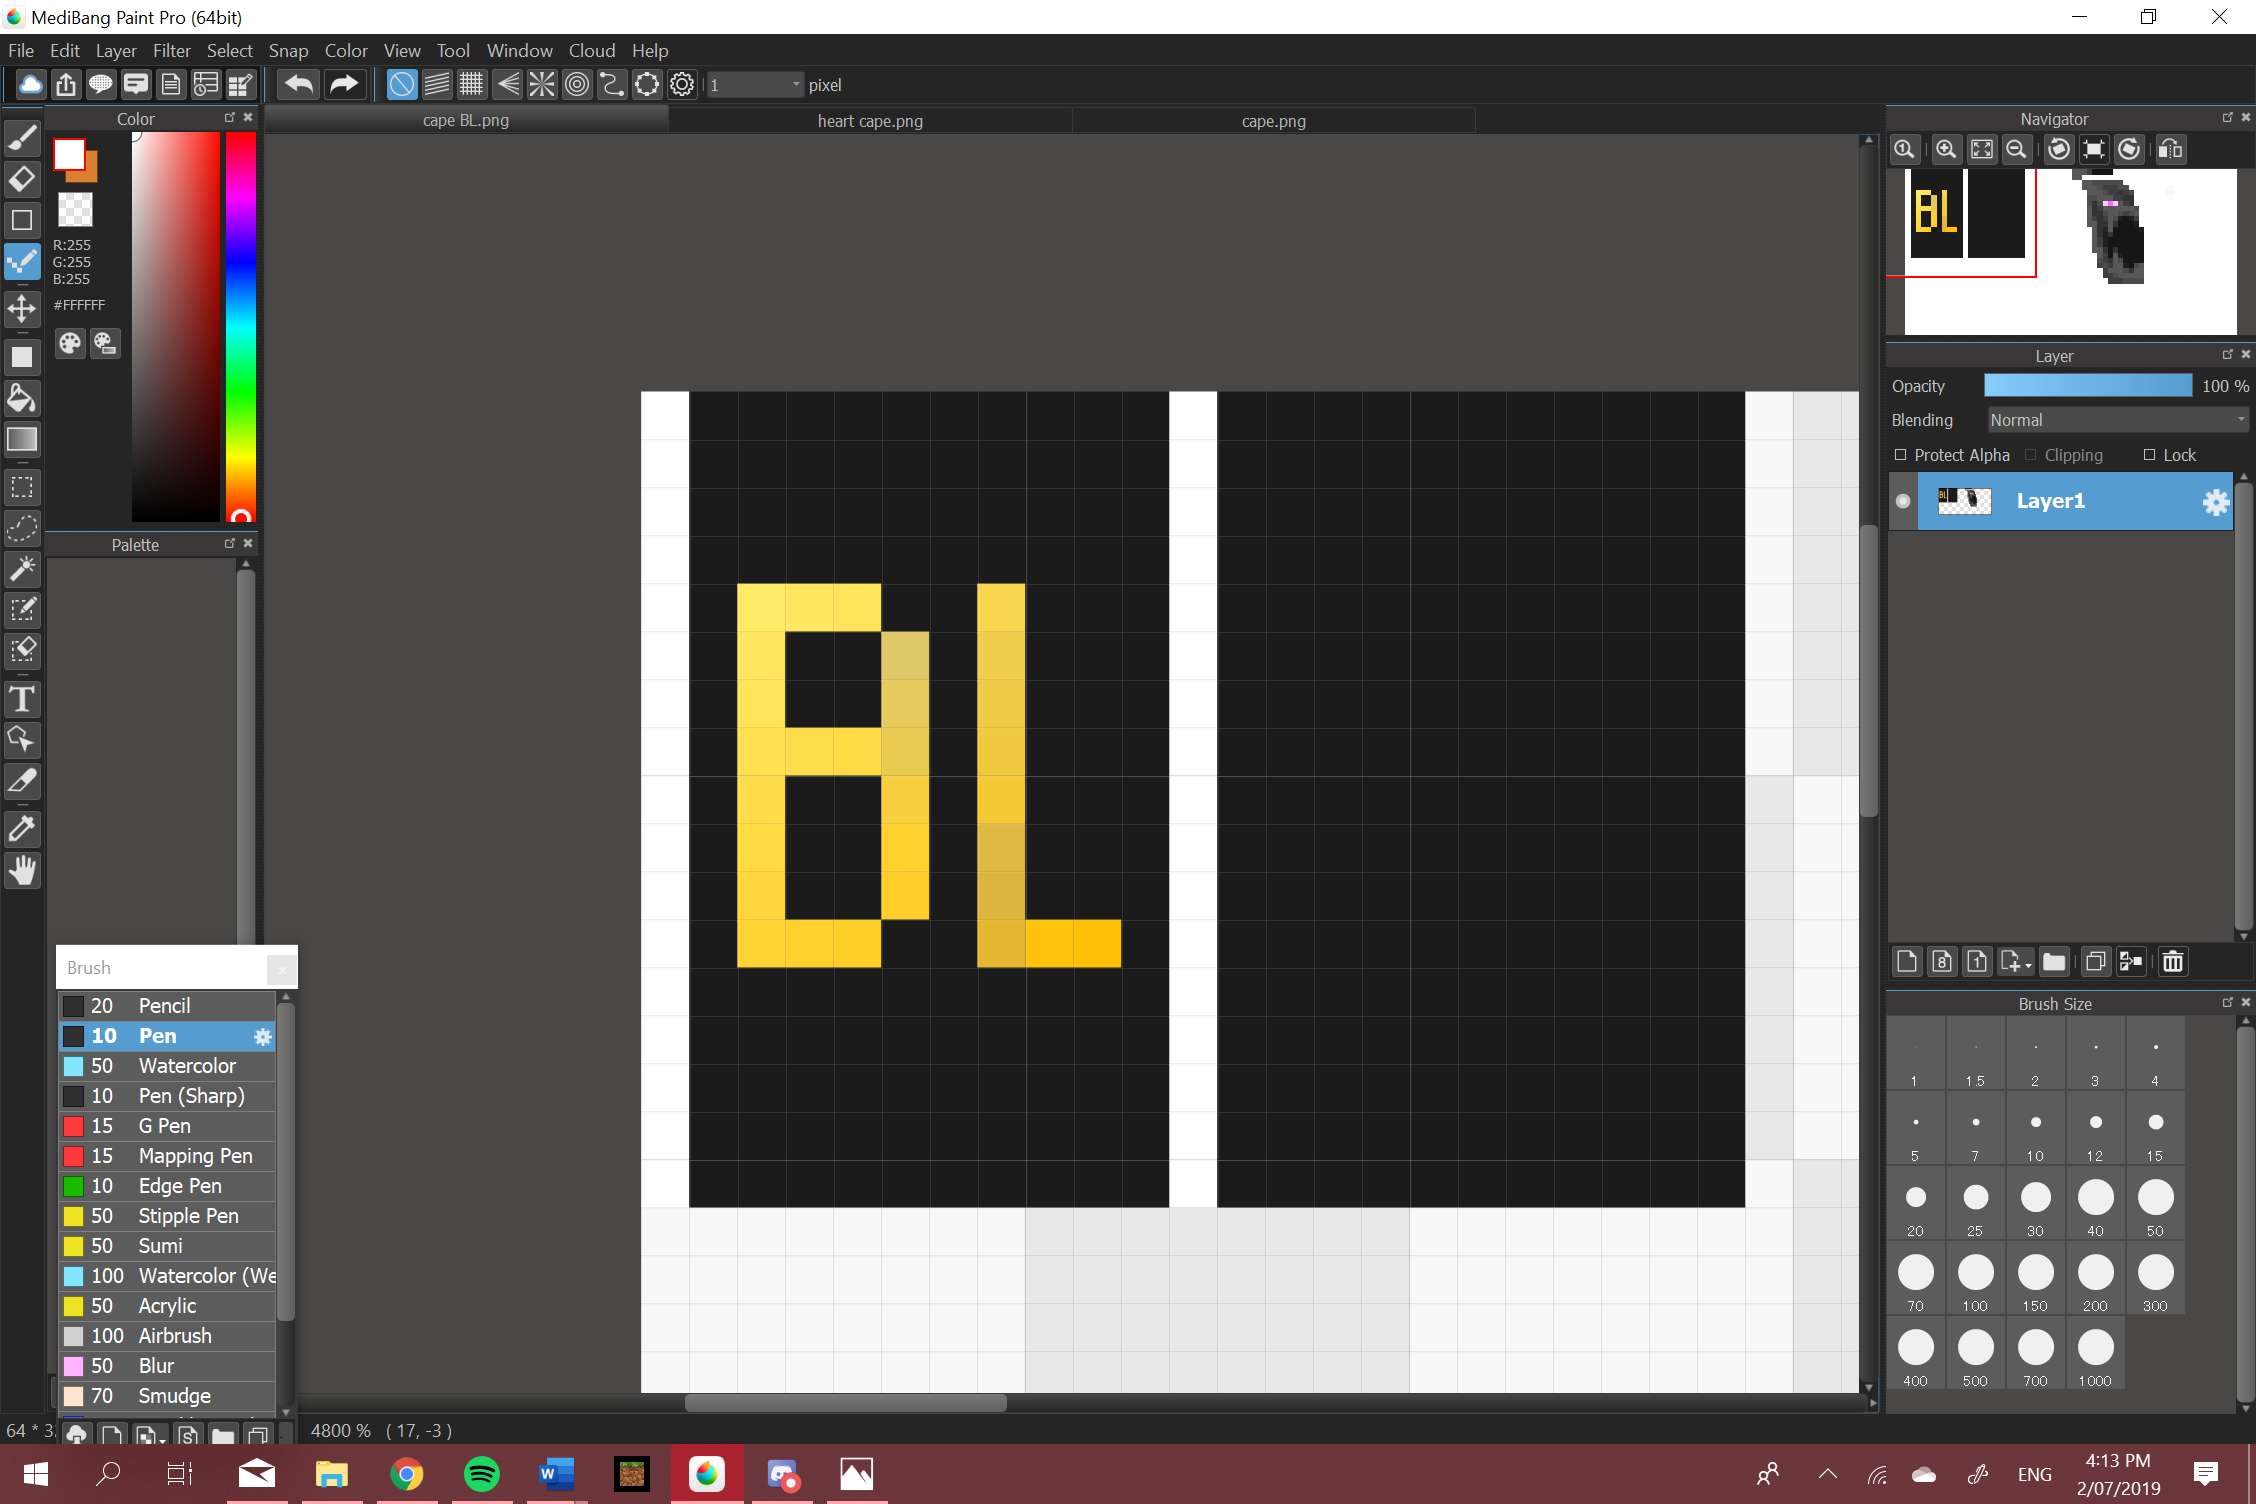
Task: Delete the layer with trash icon
Action: click(x=2173, y=962)
